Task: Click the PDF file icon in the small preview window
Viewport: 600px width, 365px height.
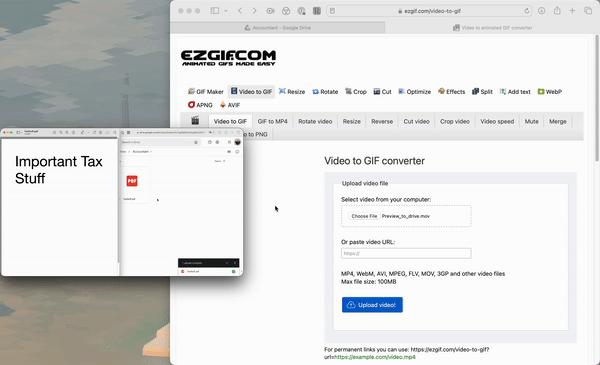Action: [132, 181]
